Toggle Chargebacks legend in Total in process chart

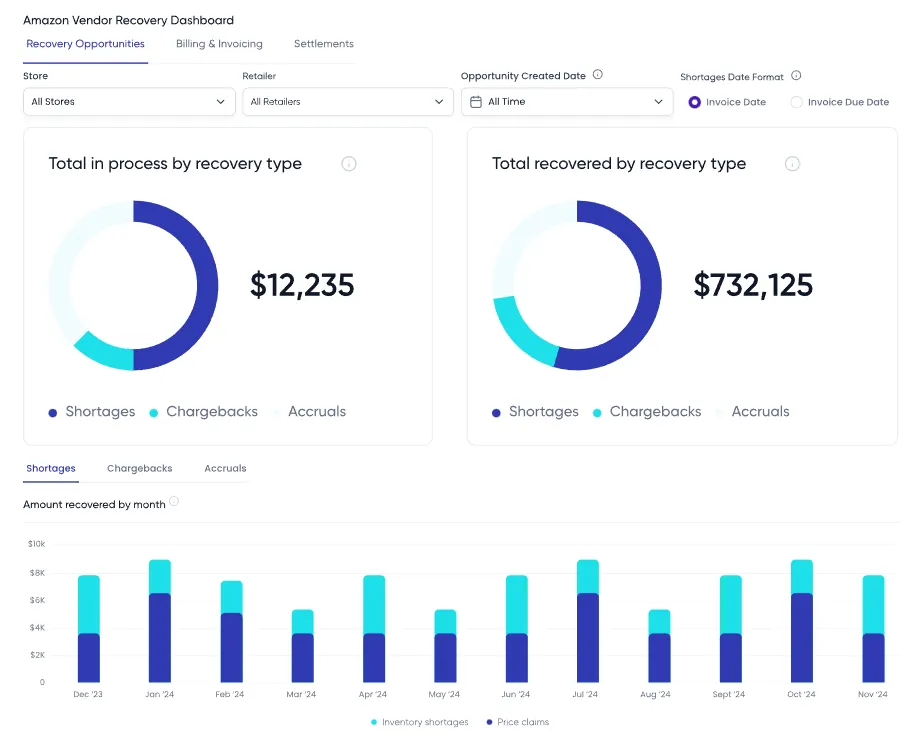coord(203,412)
